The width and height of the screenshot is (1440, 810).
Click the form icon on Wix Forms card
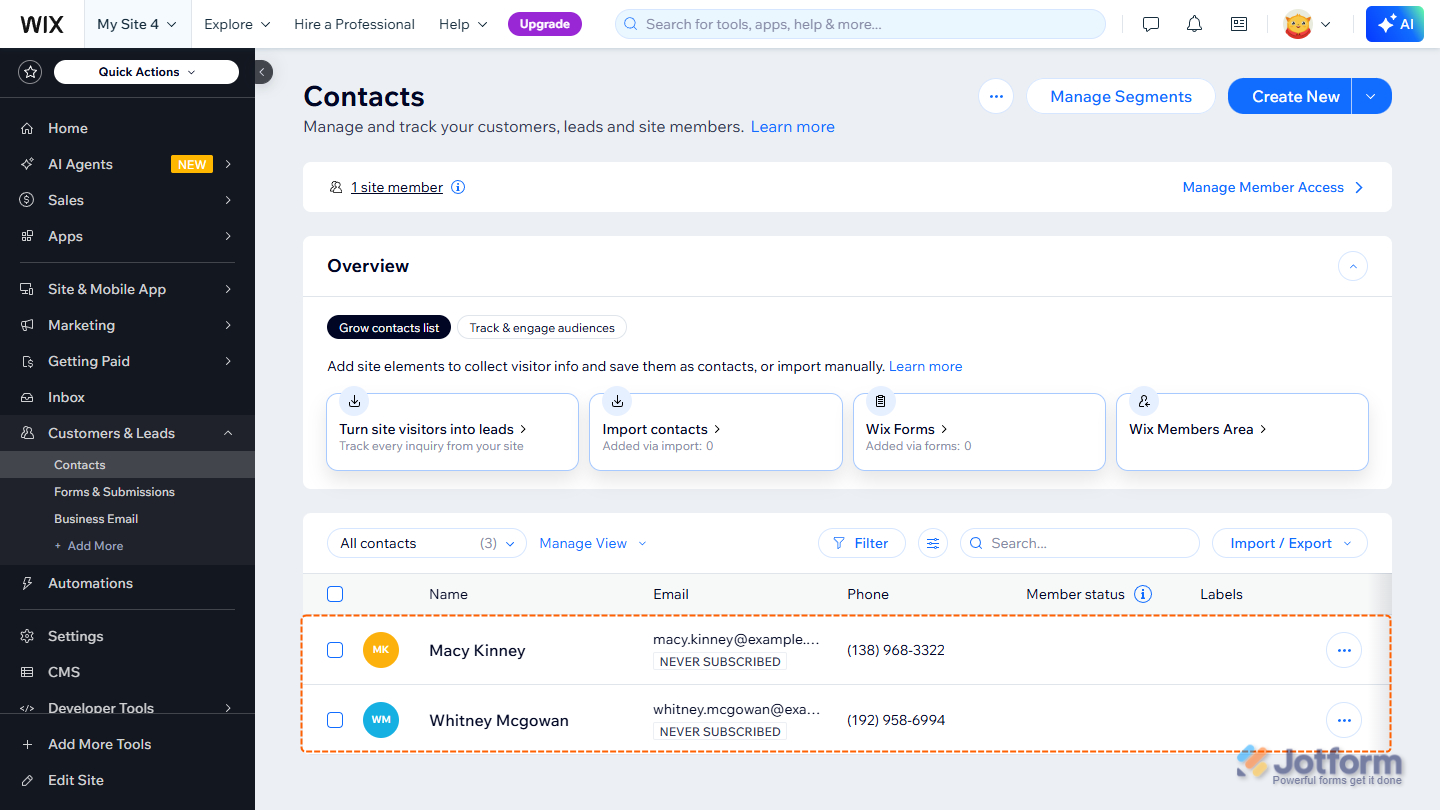point(880,401)
